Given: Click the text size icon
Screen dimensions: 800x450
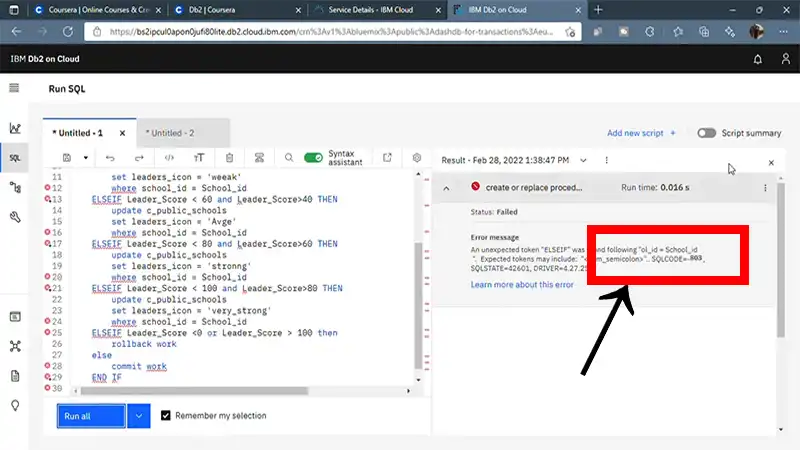Looking at the screenshot, I should tap(199, 158).
